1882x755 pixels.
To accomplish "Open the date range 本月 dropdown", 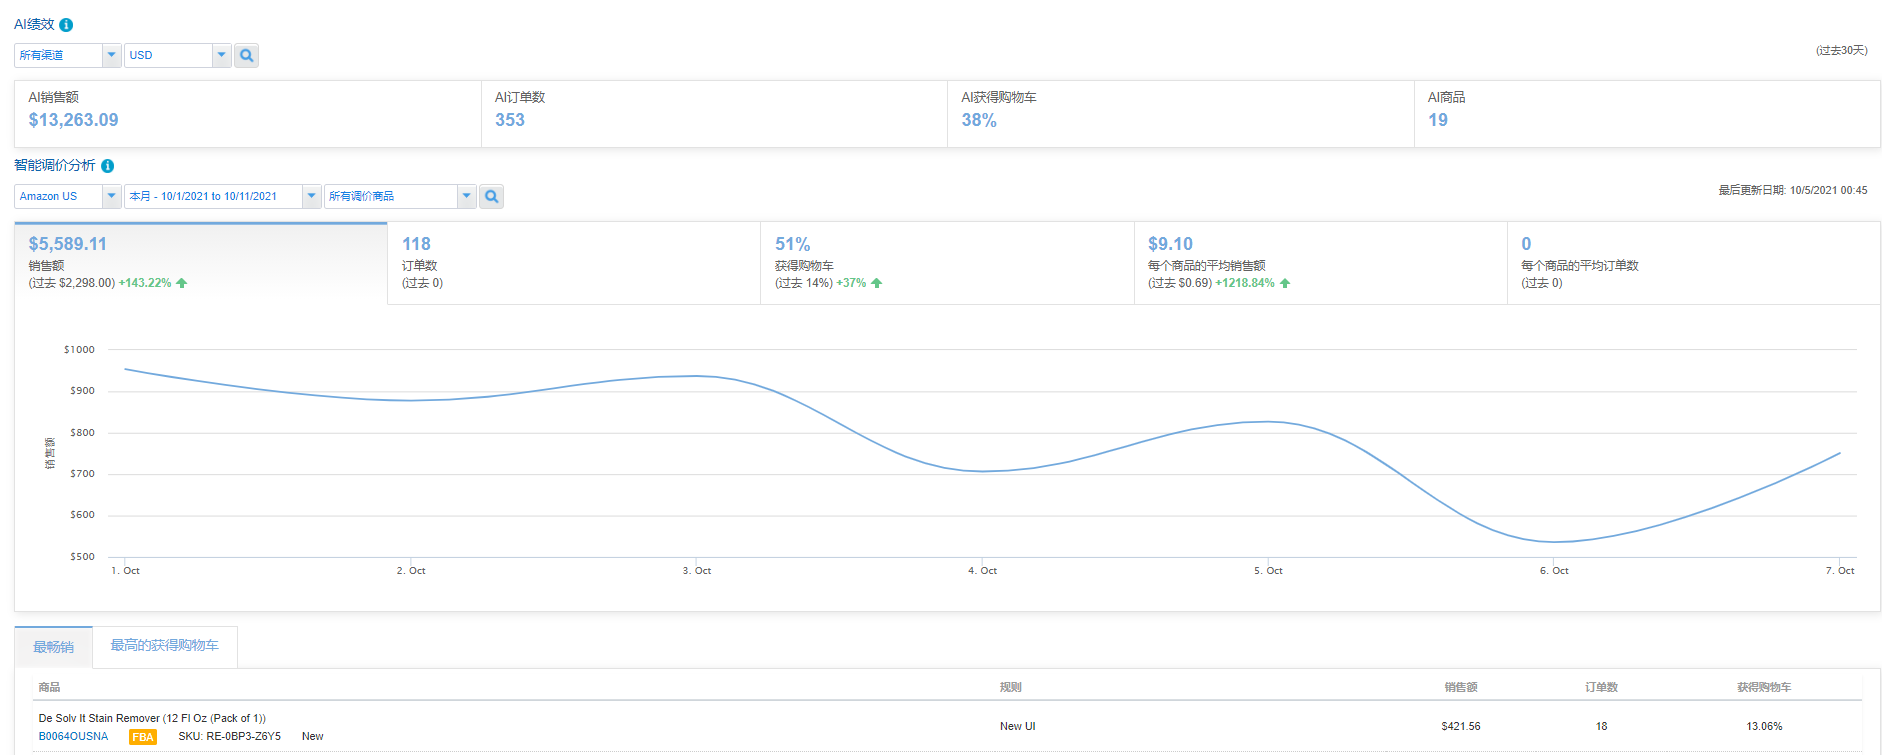I will pos(311,197).
